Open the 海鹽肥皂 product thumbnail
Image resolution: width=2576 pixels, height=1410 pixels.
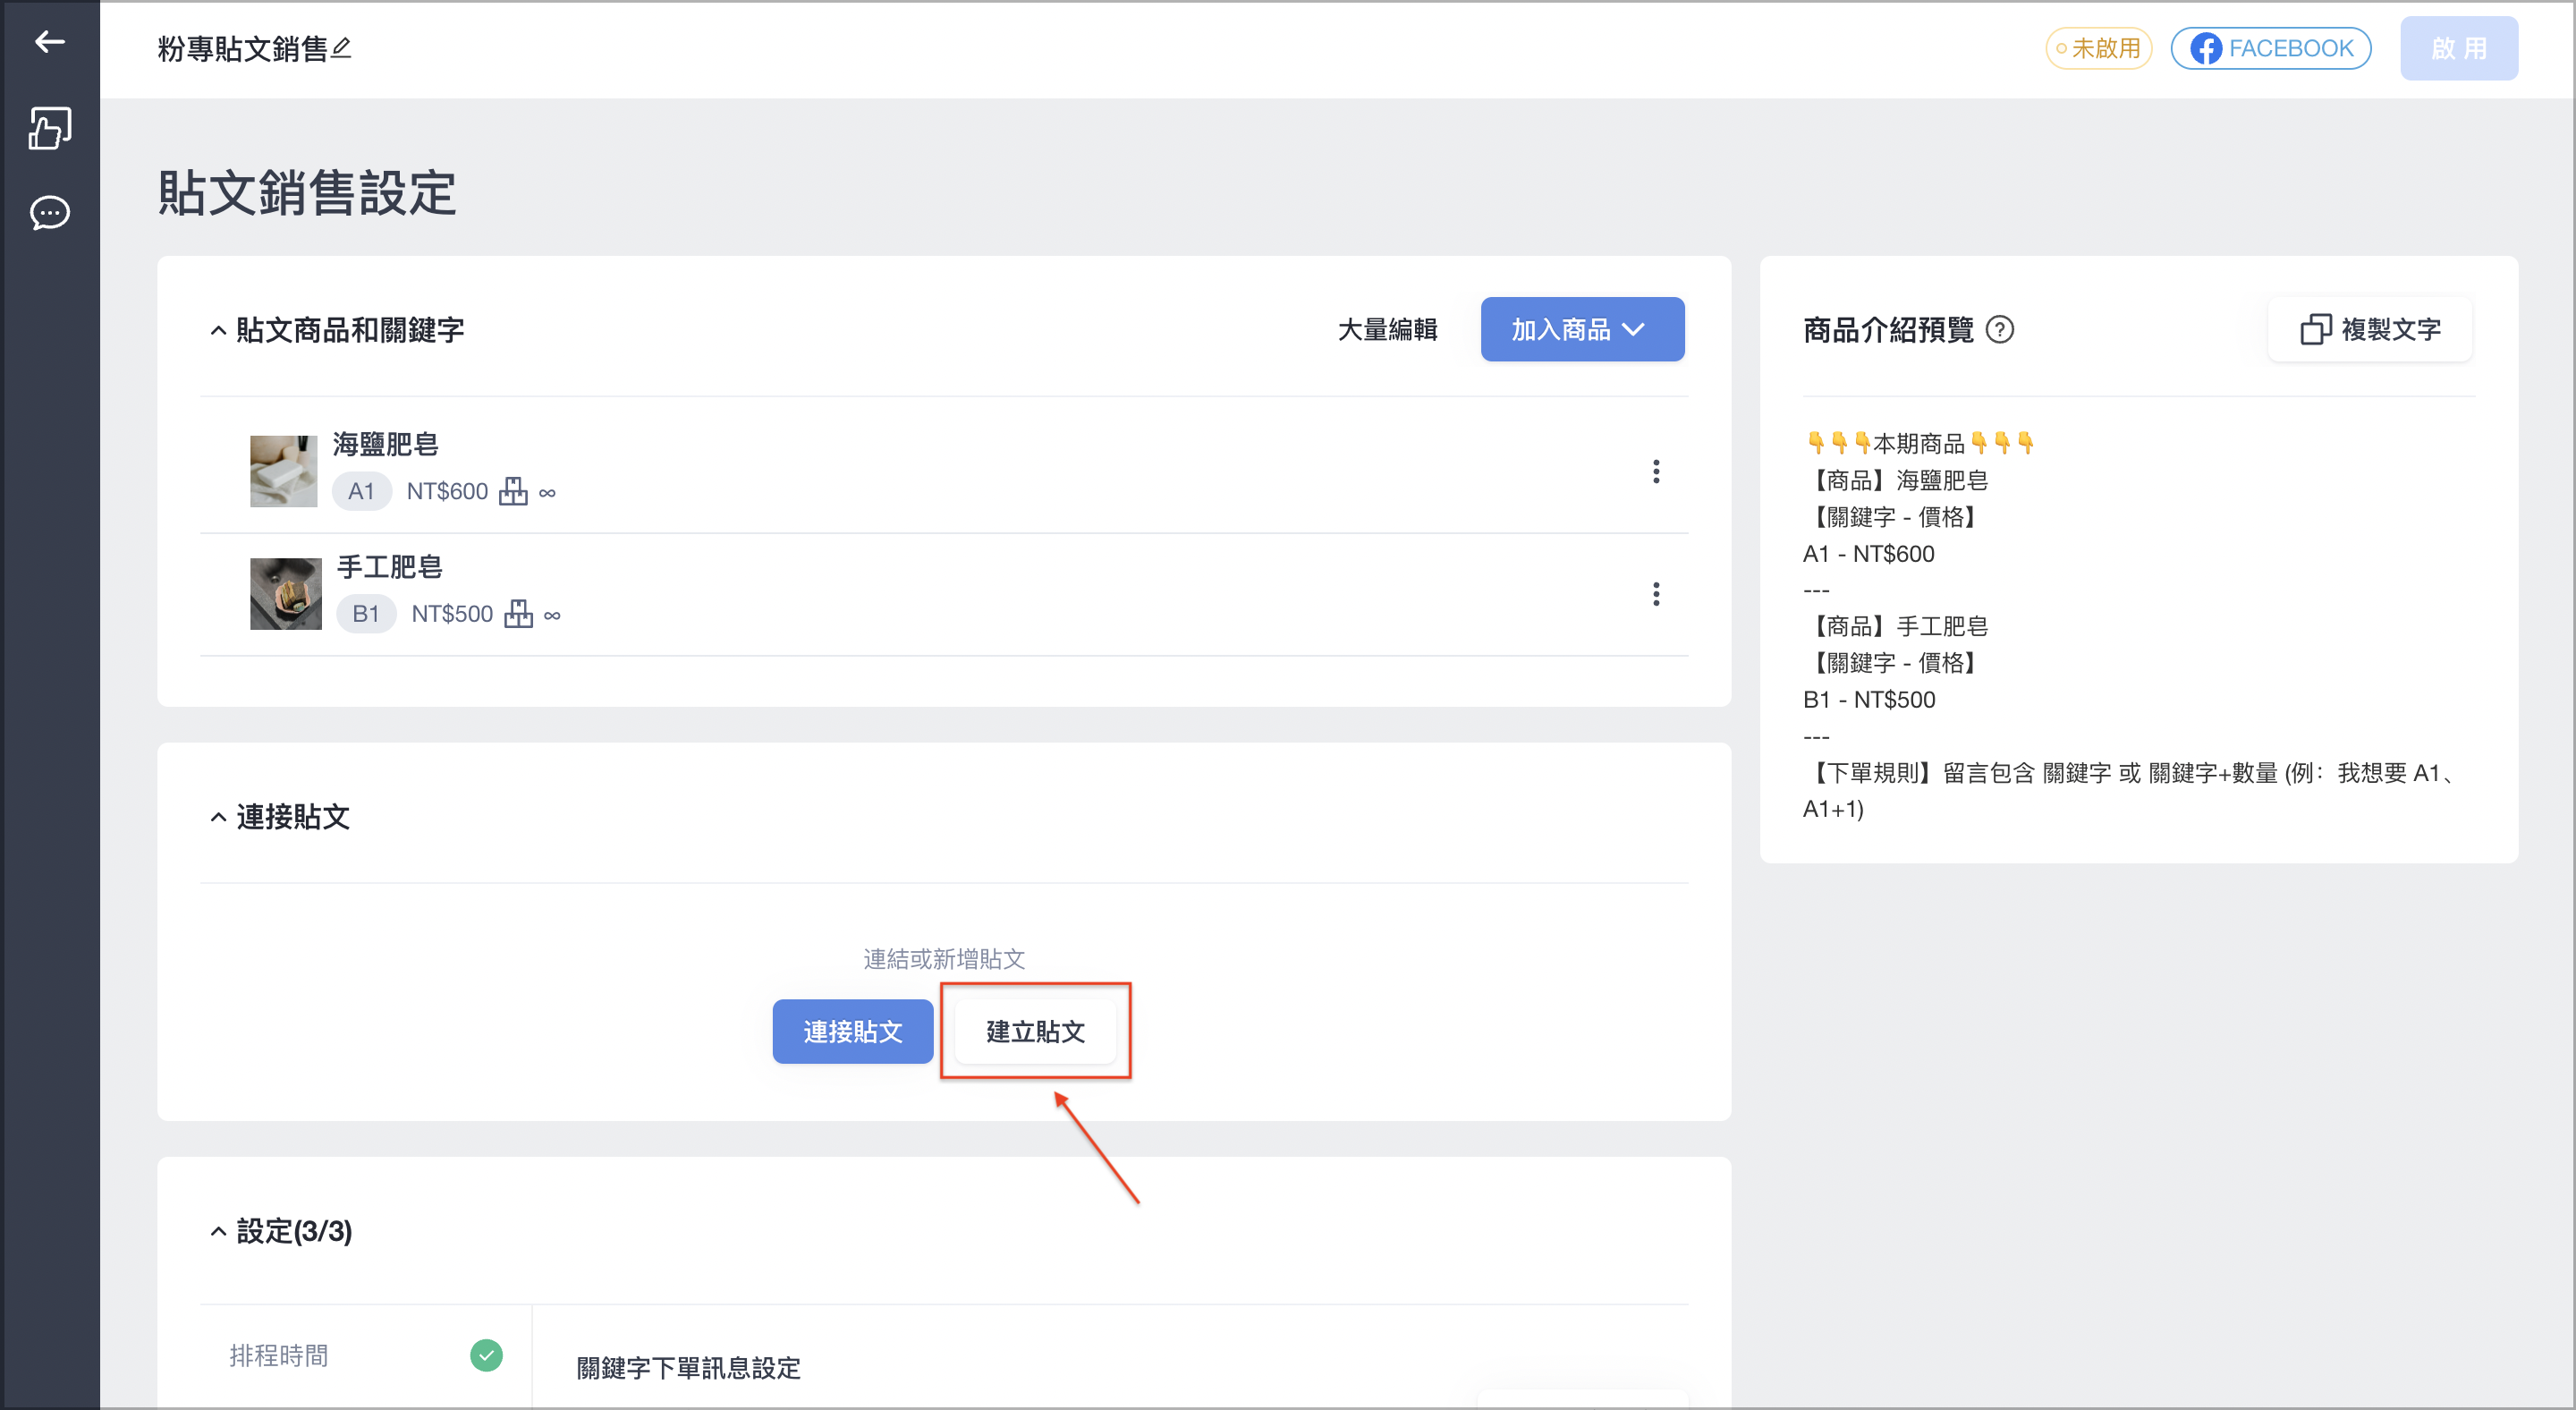(283, 471)
